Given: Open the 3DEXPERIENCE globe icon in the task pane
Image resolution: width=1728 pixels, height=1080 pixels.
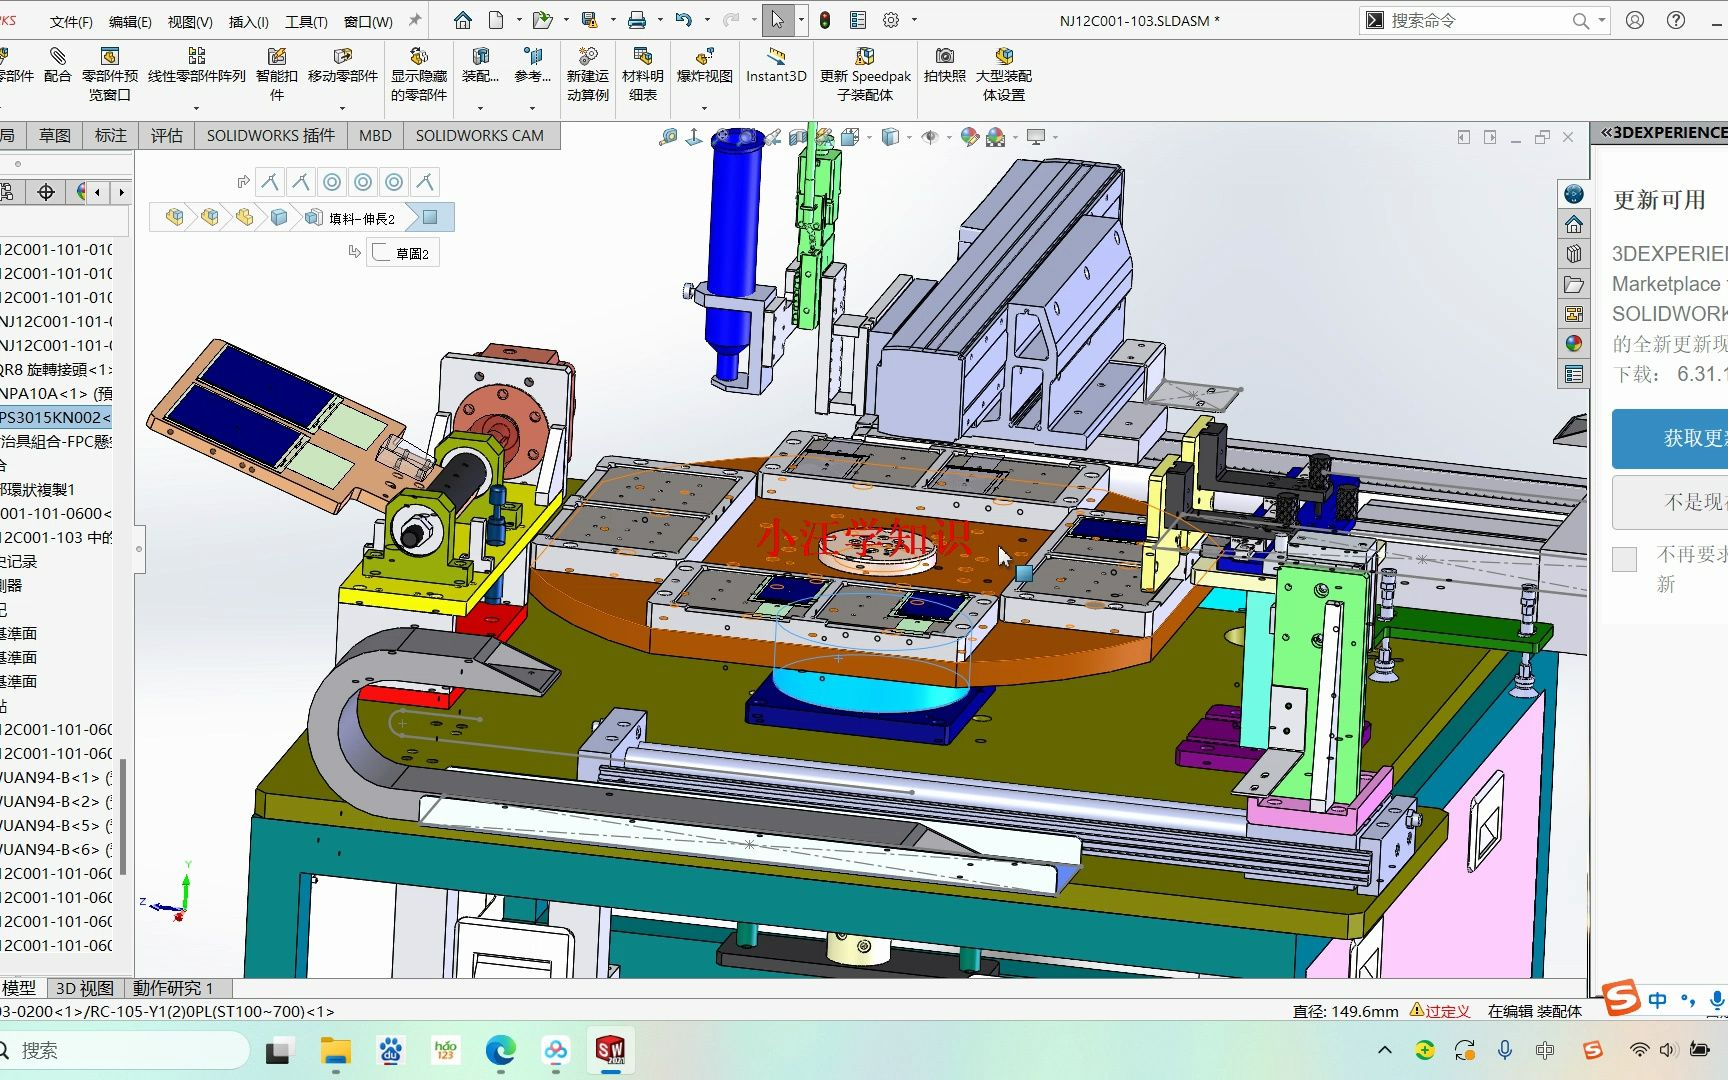Looking at the screenshot, I should pyautogui.click(x=1574, y=194).
